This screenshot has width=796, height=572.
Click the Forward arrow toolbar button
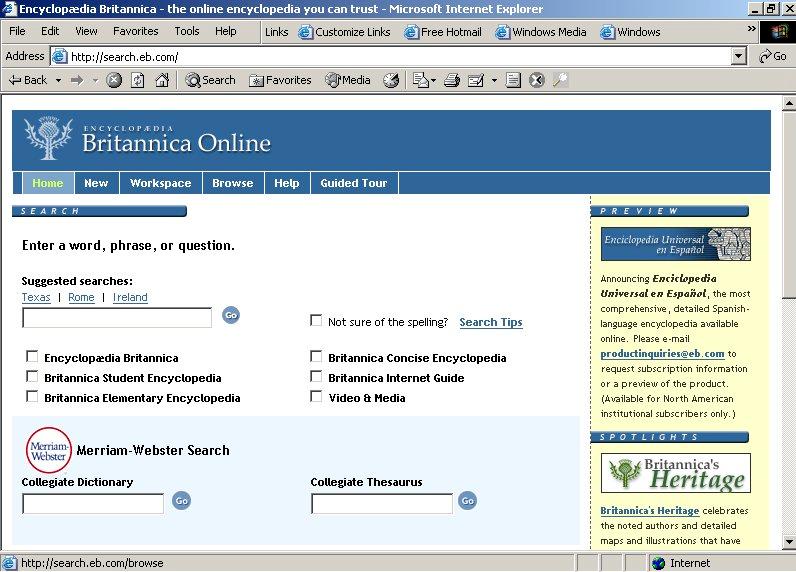tap(77, 80)
